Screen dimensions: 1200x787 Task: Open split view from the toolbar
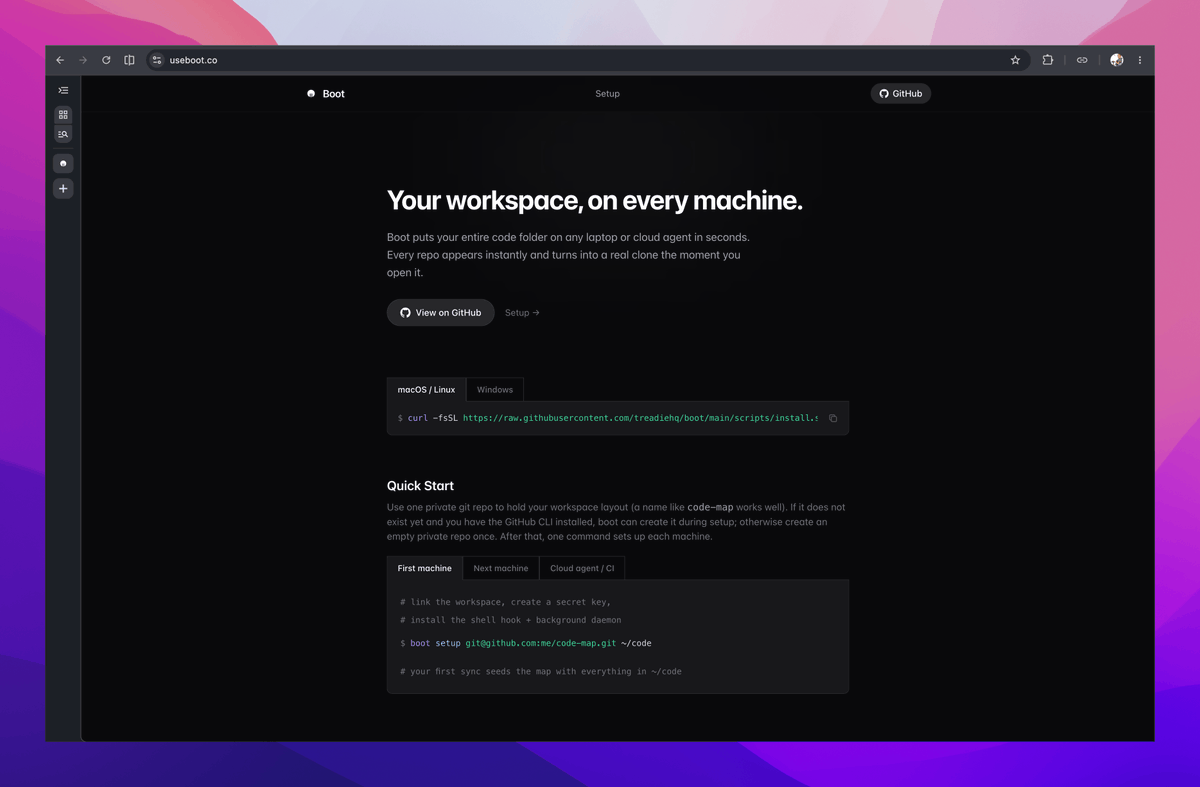[129, 60]
